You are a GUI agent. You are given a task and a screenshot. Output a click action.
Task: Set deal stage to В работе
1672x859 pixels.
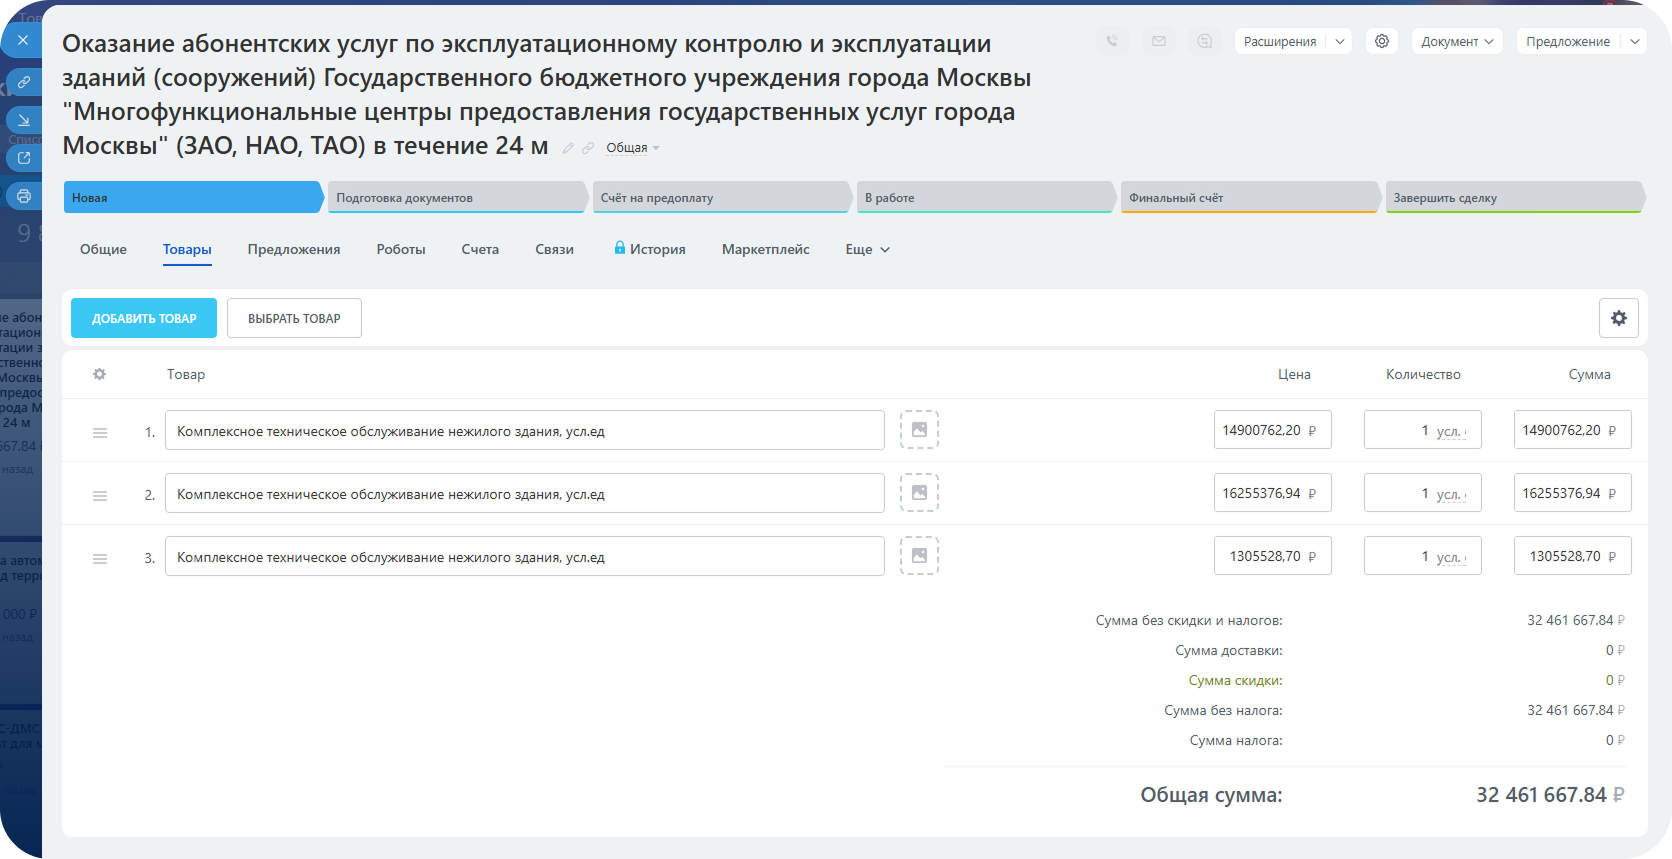(984, 197)
